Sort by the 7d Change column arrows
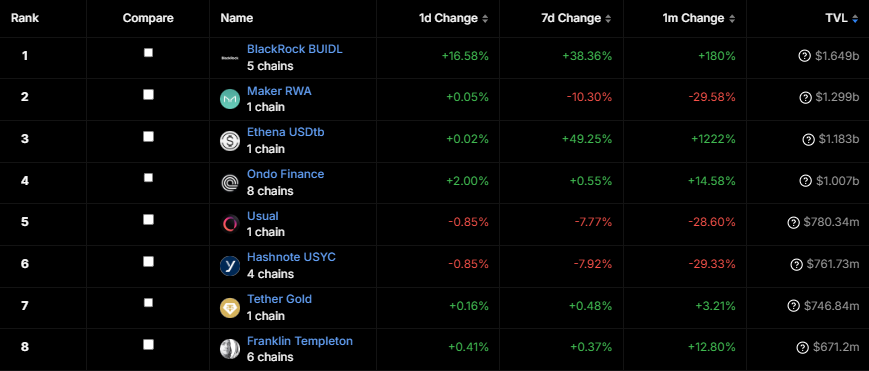 coord(609,19)
